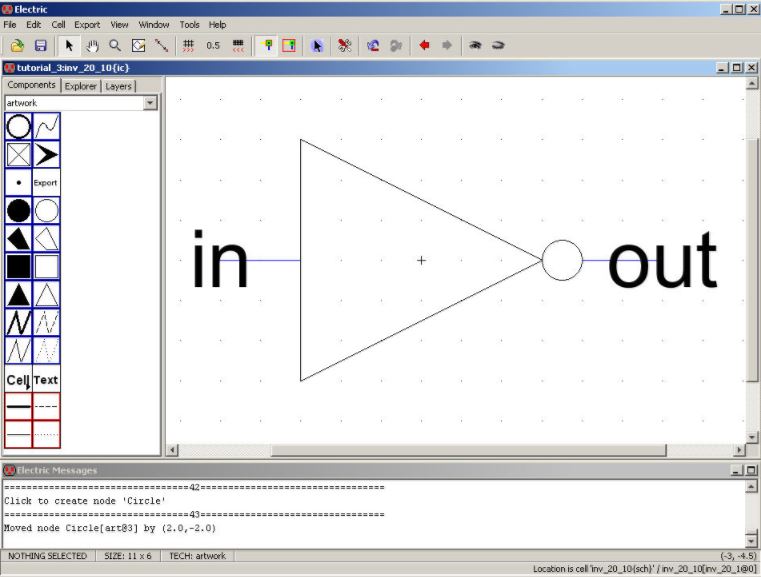Switch to the Explorer tab

coord(81,86)
